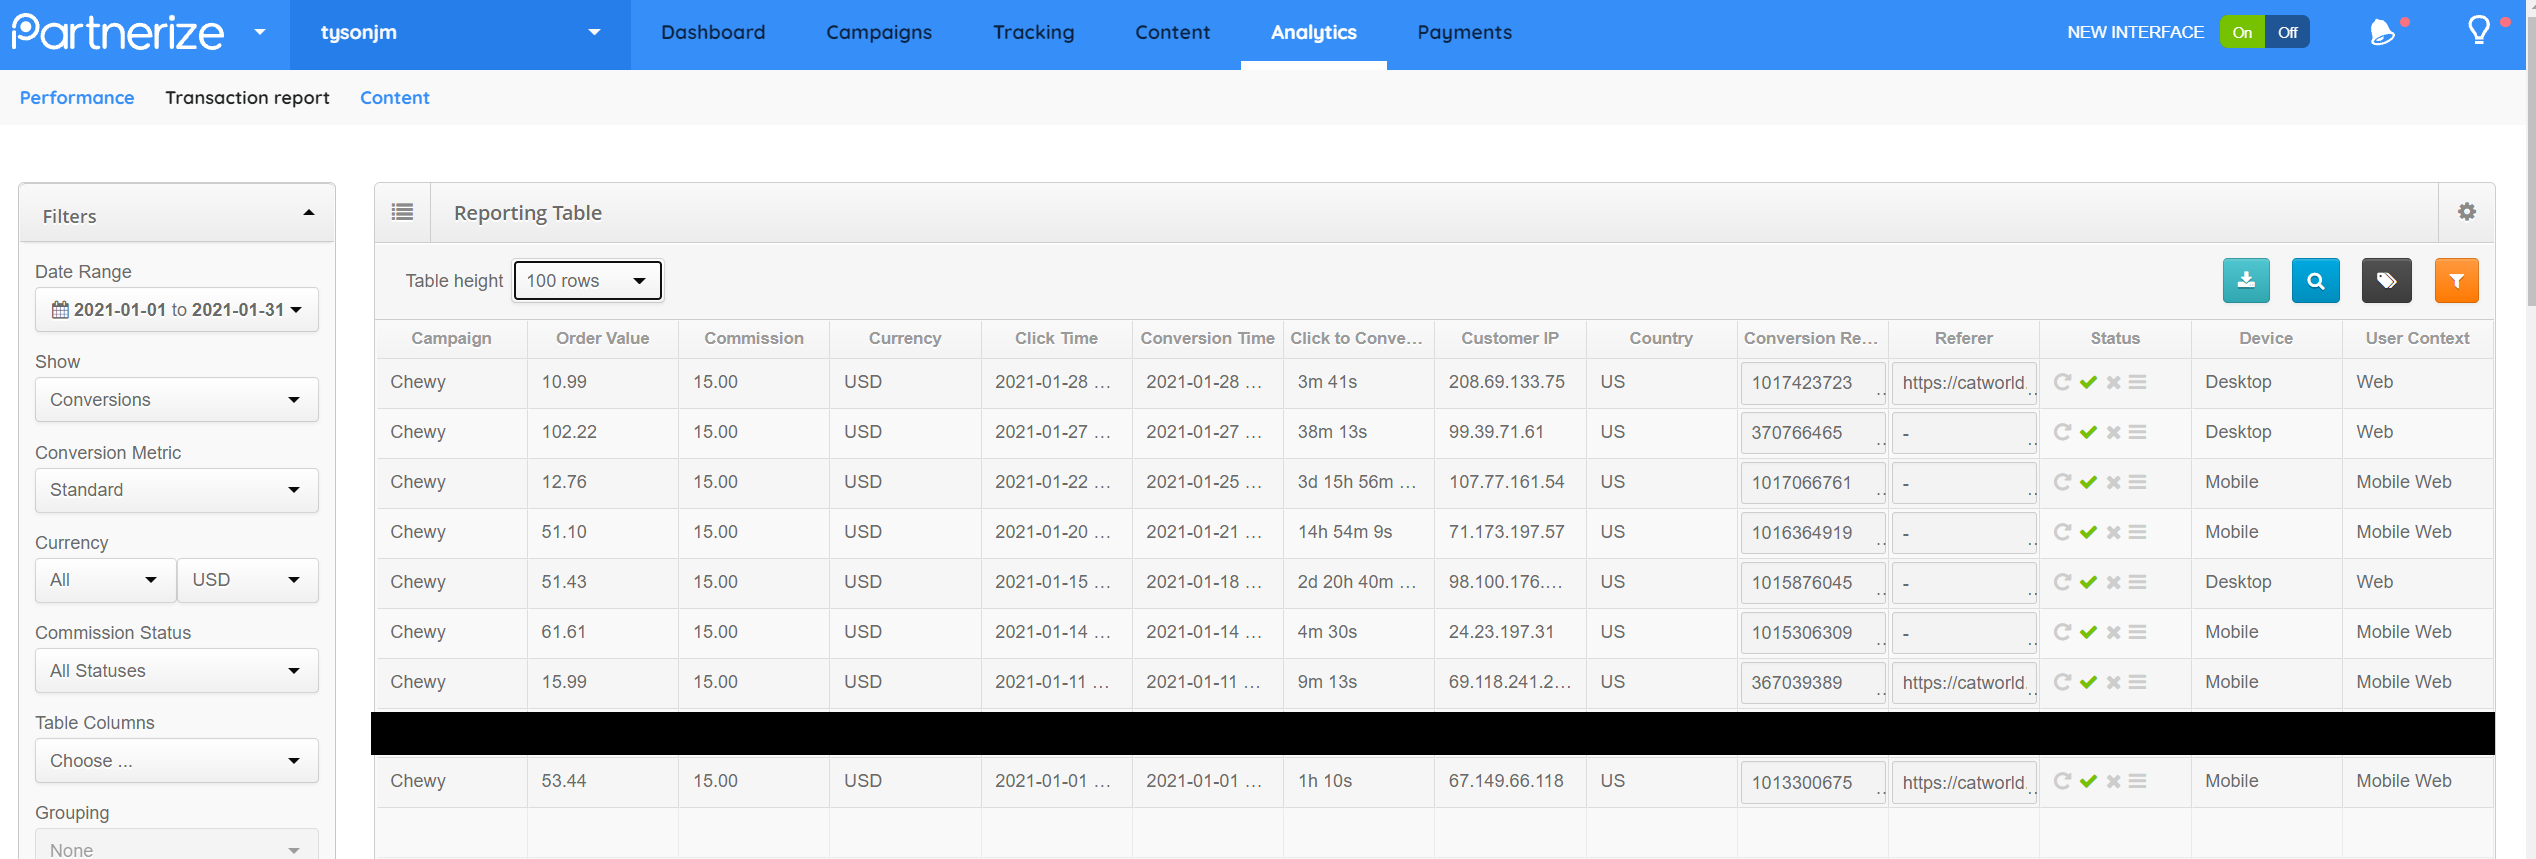Select the Analytics menu
This screenshot has height=859, width=2536.
(1314, 32)
